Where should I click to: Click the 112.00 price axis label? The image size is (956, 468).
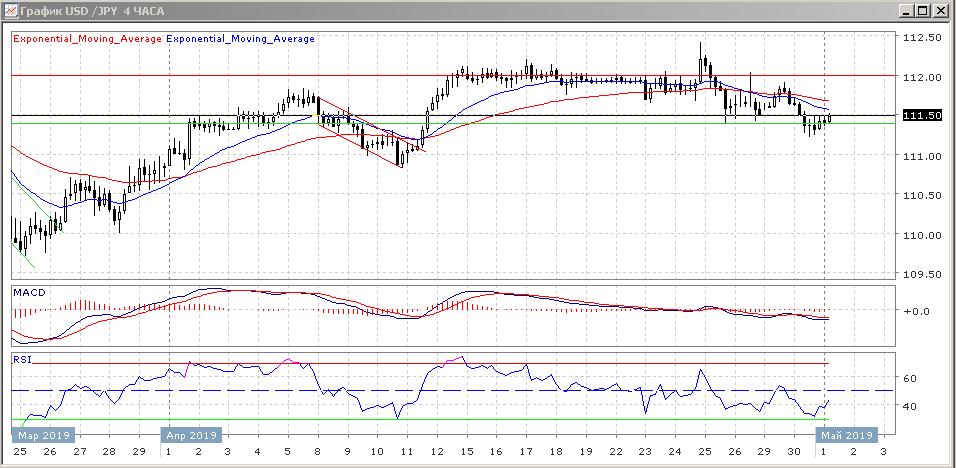coord(921,77)
